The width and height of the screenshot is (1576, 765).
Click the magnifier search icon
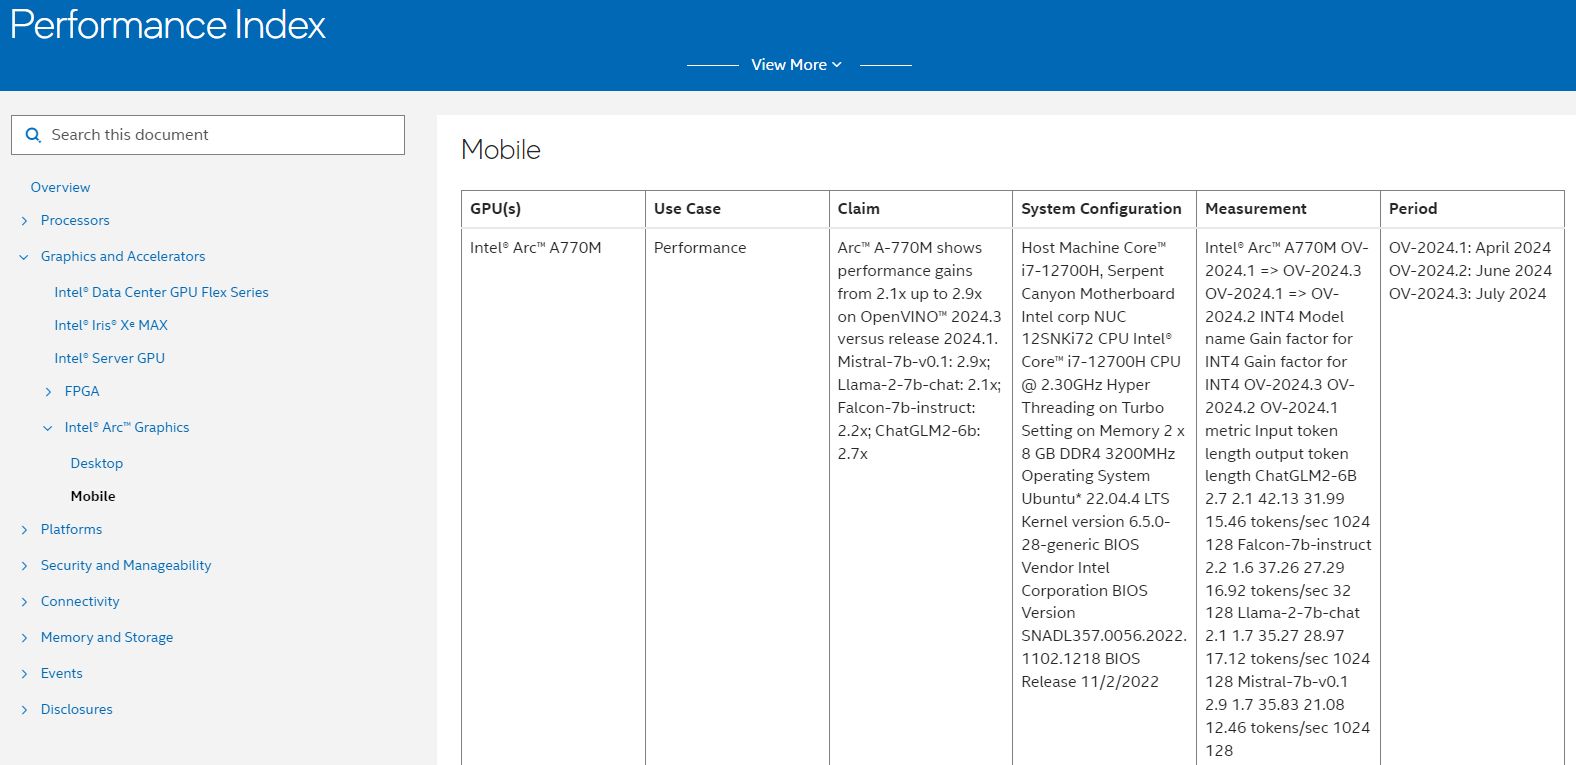pos(33,135)
